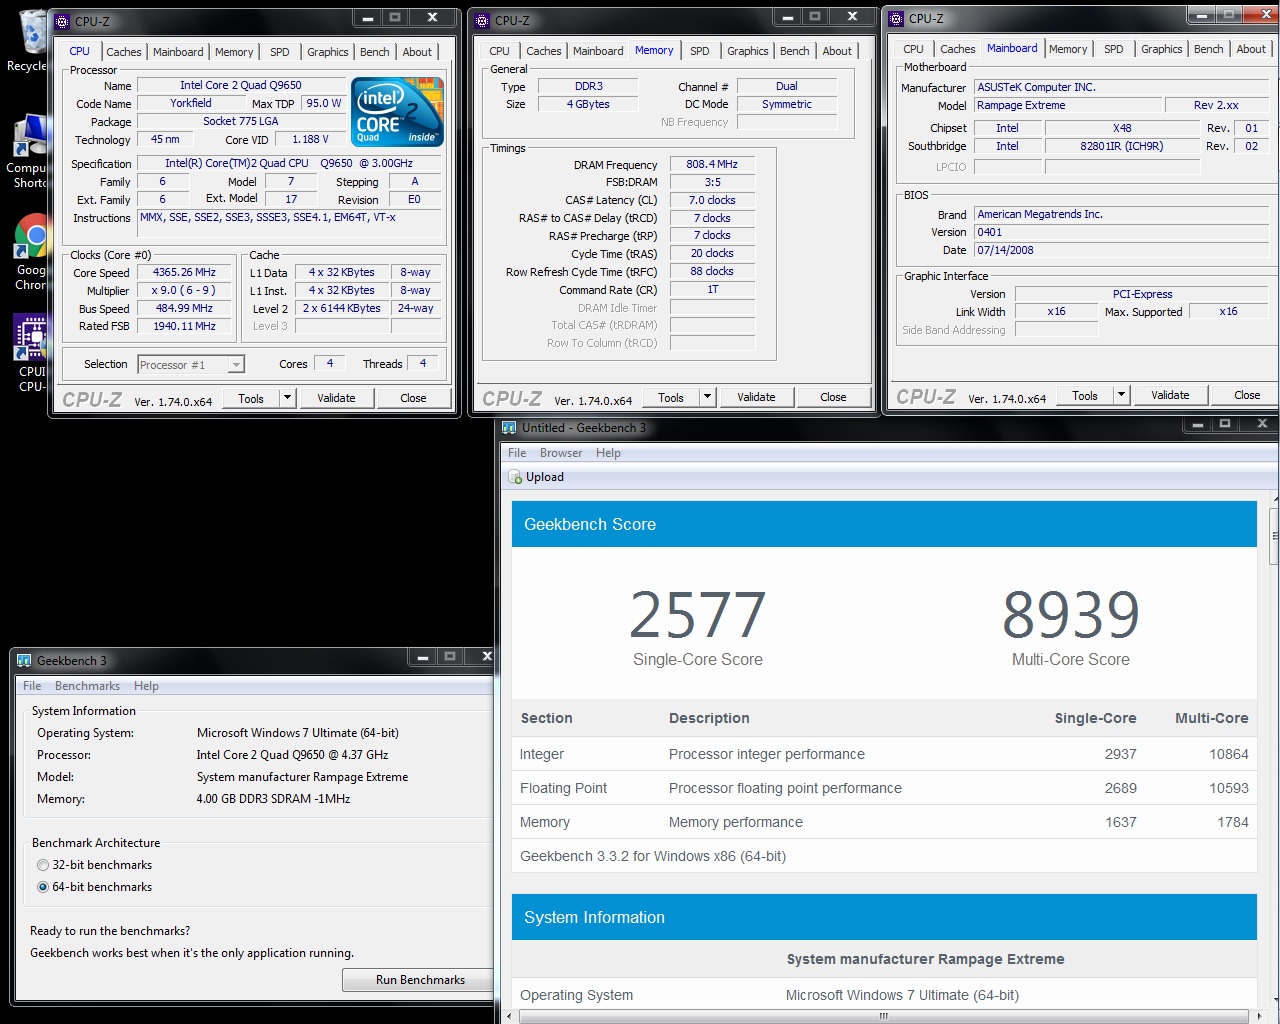Open Help menu in Geekbench 3 launcher
Viewport: 1280px width, 1024px height.
pos(146,686)
